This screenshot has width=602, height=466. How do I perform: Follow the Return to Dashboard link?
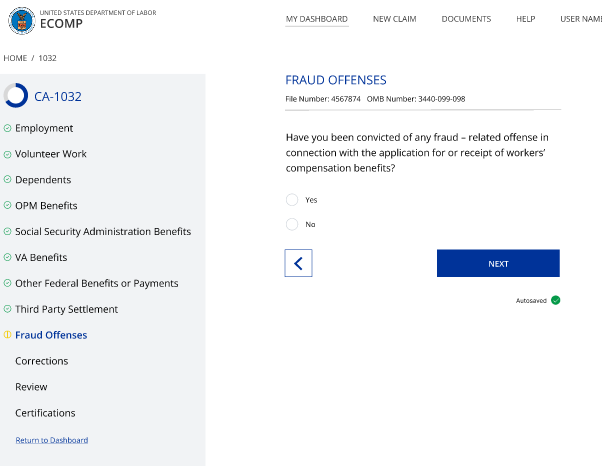[52, 440]
